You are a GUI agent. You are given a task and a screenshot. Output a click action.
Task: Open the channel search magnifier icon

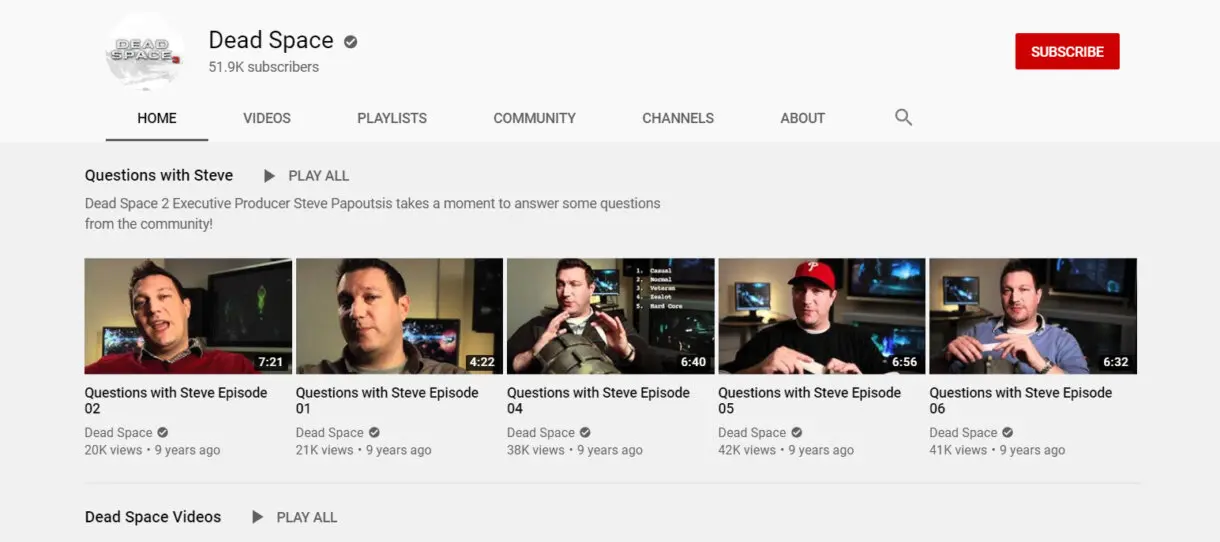[x=903, y=117]
